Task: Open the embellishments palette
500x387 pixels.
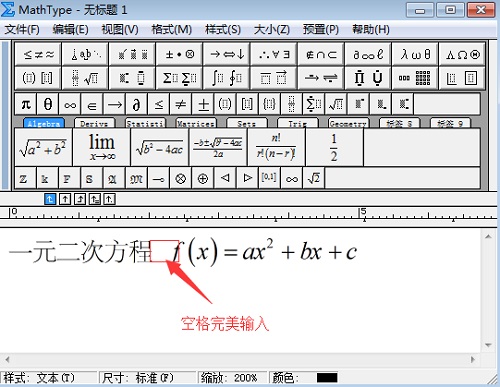Action: click(133, 54)
